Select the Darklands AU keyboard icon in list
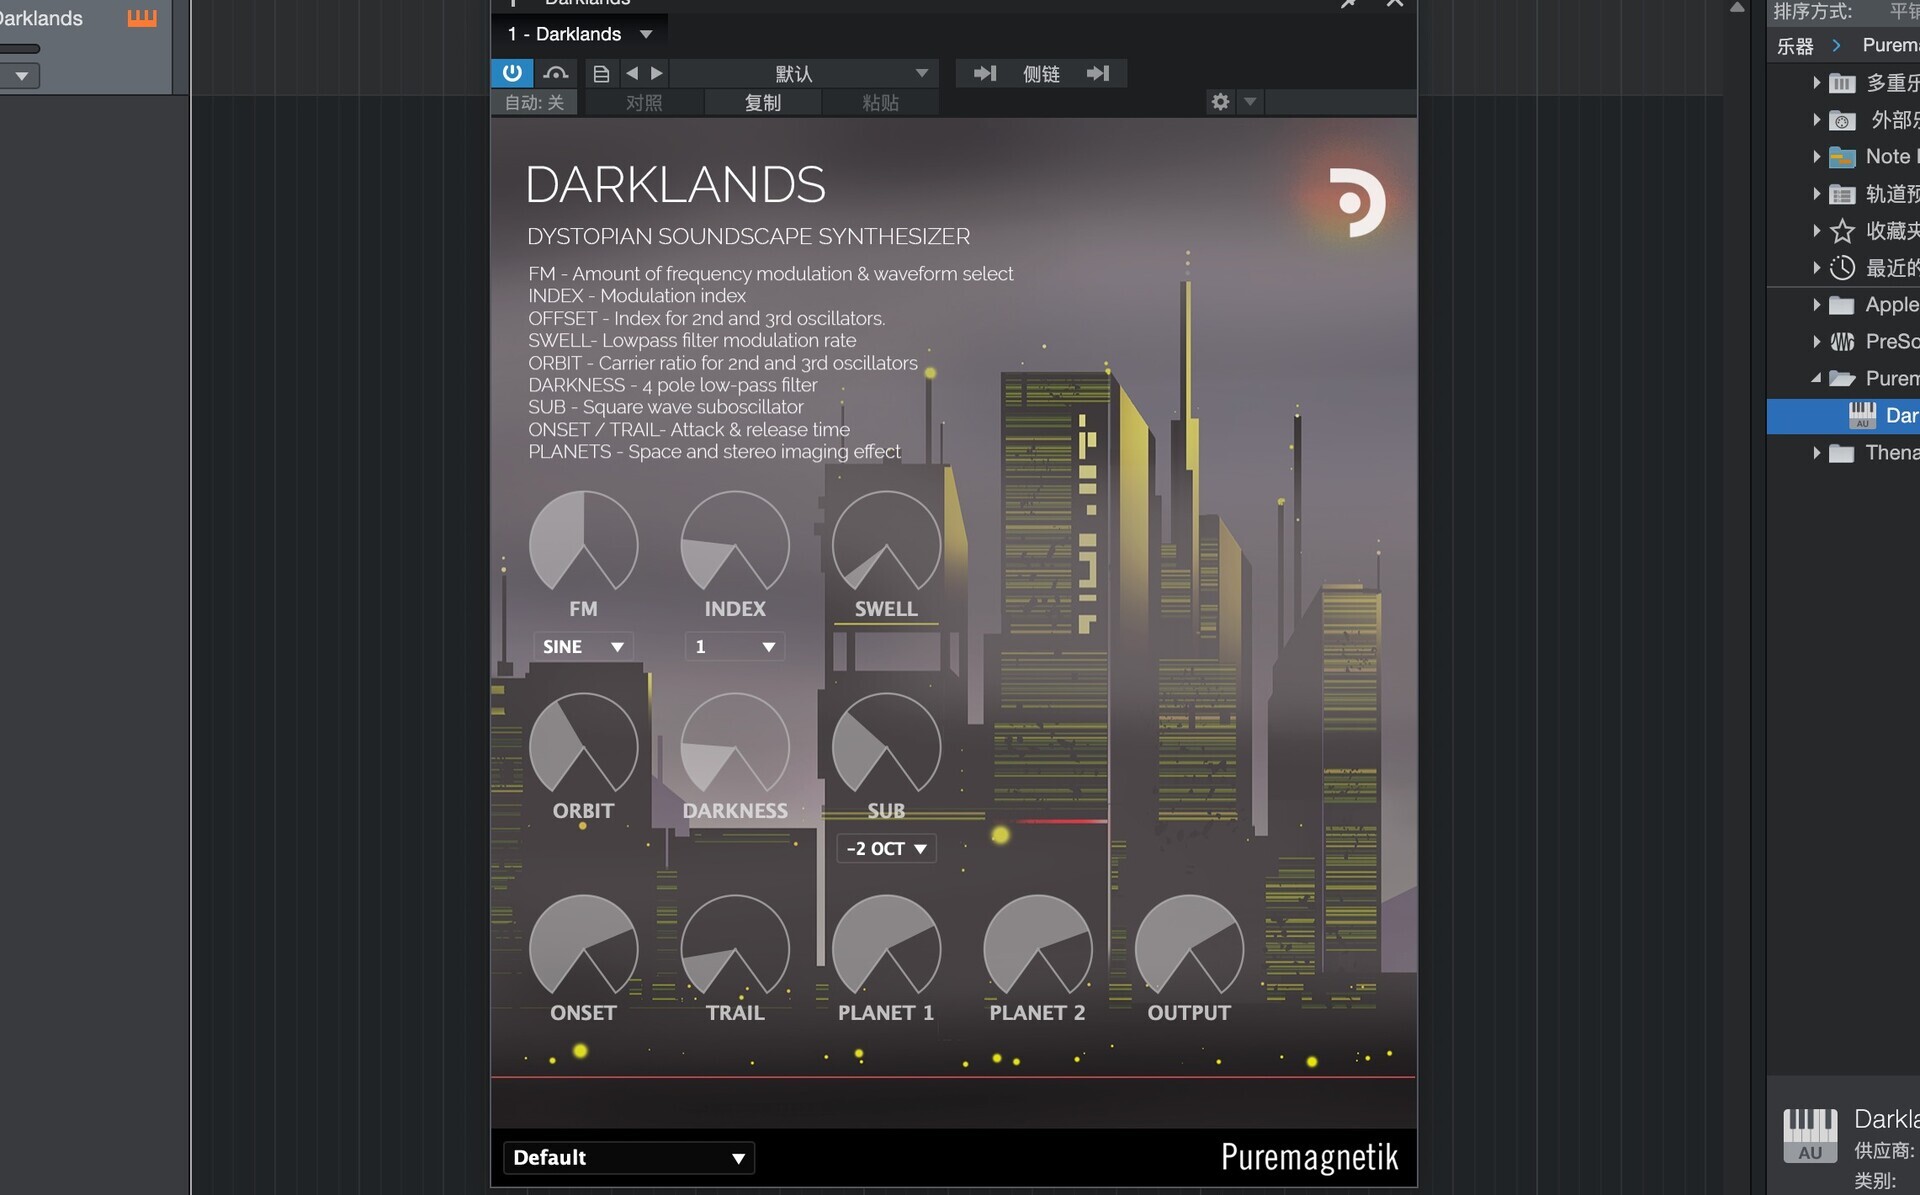The width and height of the screenshot is (1920, 1195). pos(1862,415)
